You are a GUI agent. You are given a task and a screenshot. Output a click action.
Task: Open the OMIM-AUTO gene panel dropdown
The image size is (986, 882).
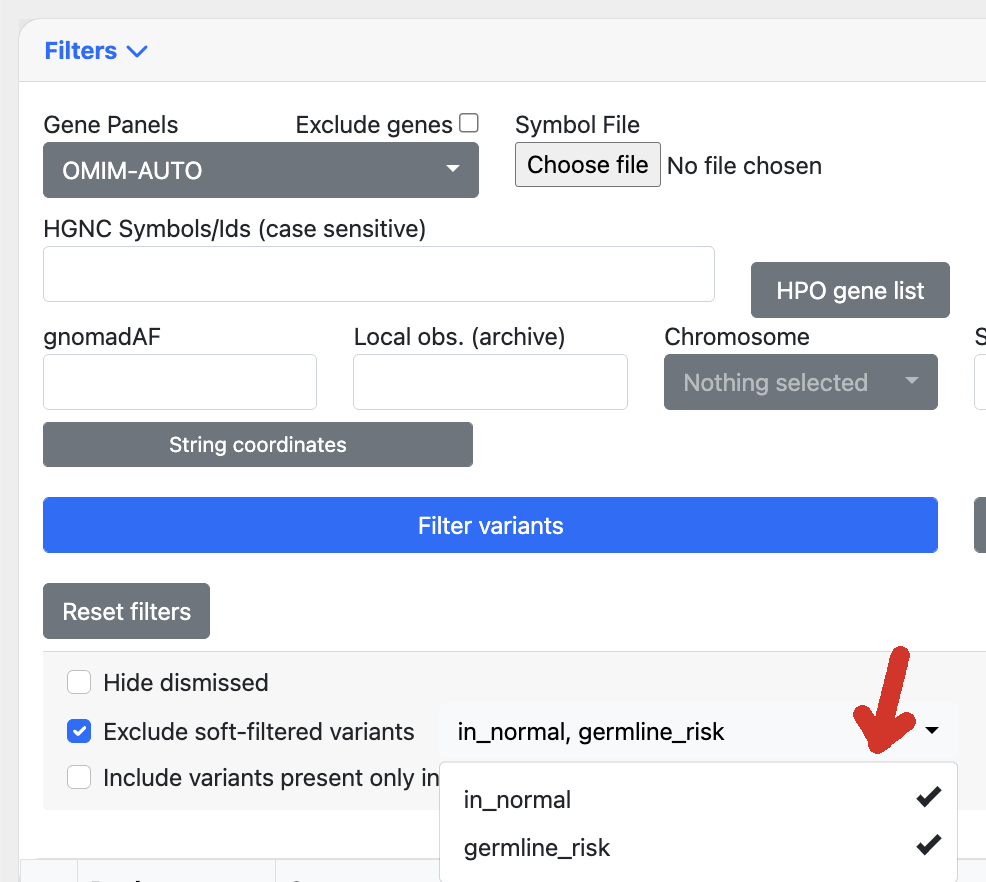click(260, 170)
